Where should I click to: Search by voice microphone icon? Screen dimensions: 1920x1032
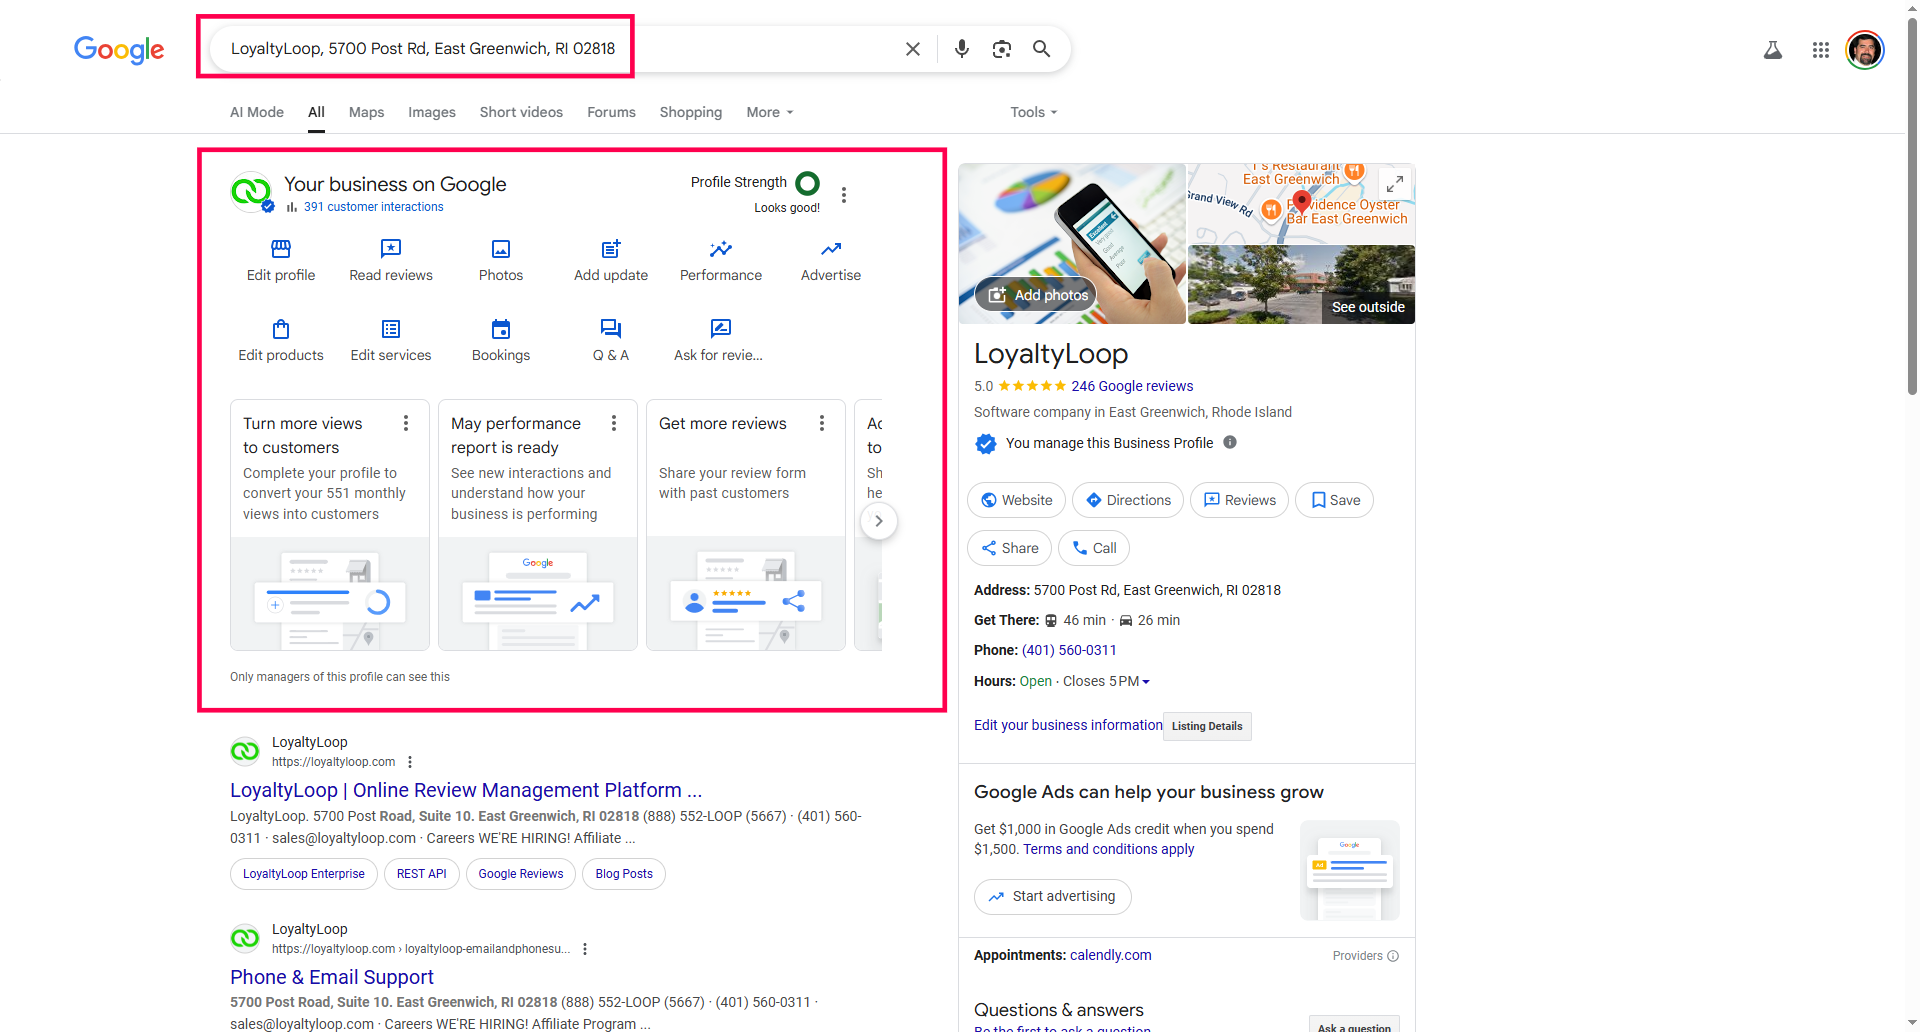coord(961,49)
